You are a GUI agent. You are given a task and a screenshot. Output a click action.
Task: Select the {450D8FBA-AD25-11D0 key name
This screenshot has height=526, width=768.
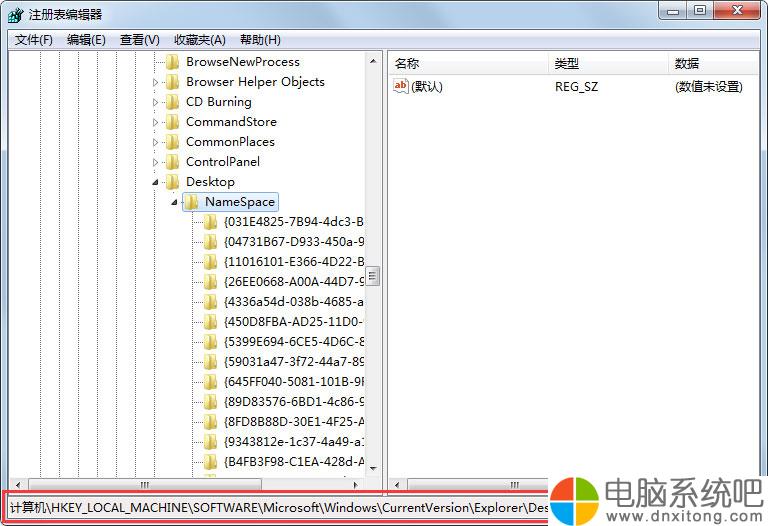(x=293, y=322)
